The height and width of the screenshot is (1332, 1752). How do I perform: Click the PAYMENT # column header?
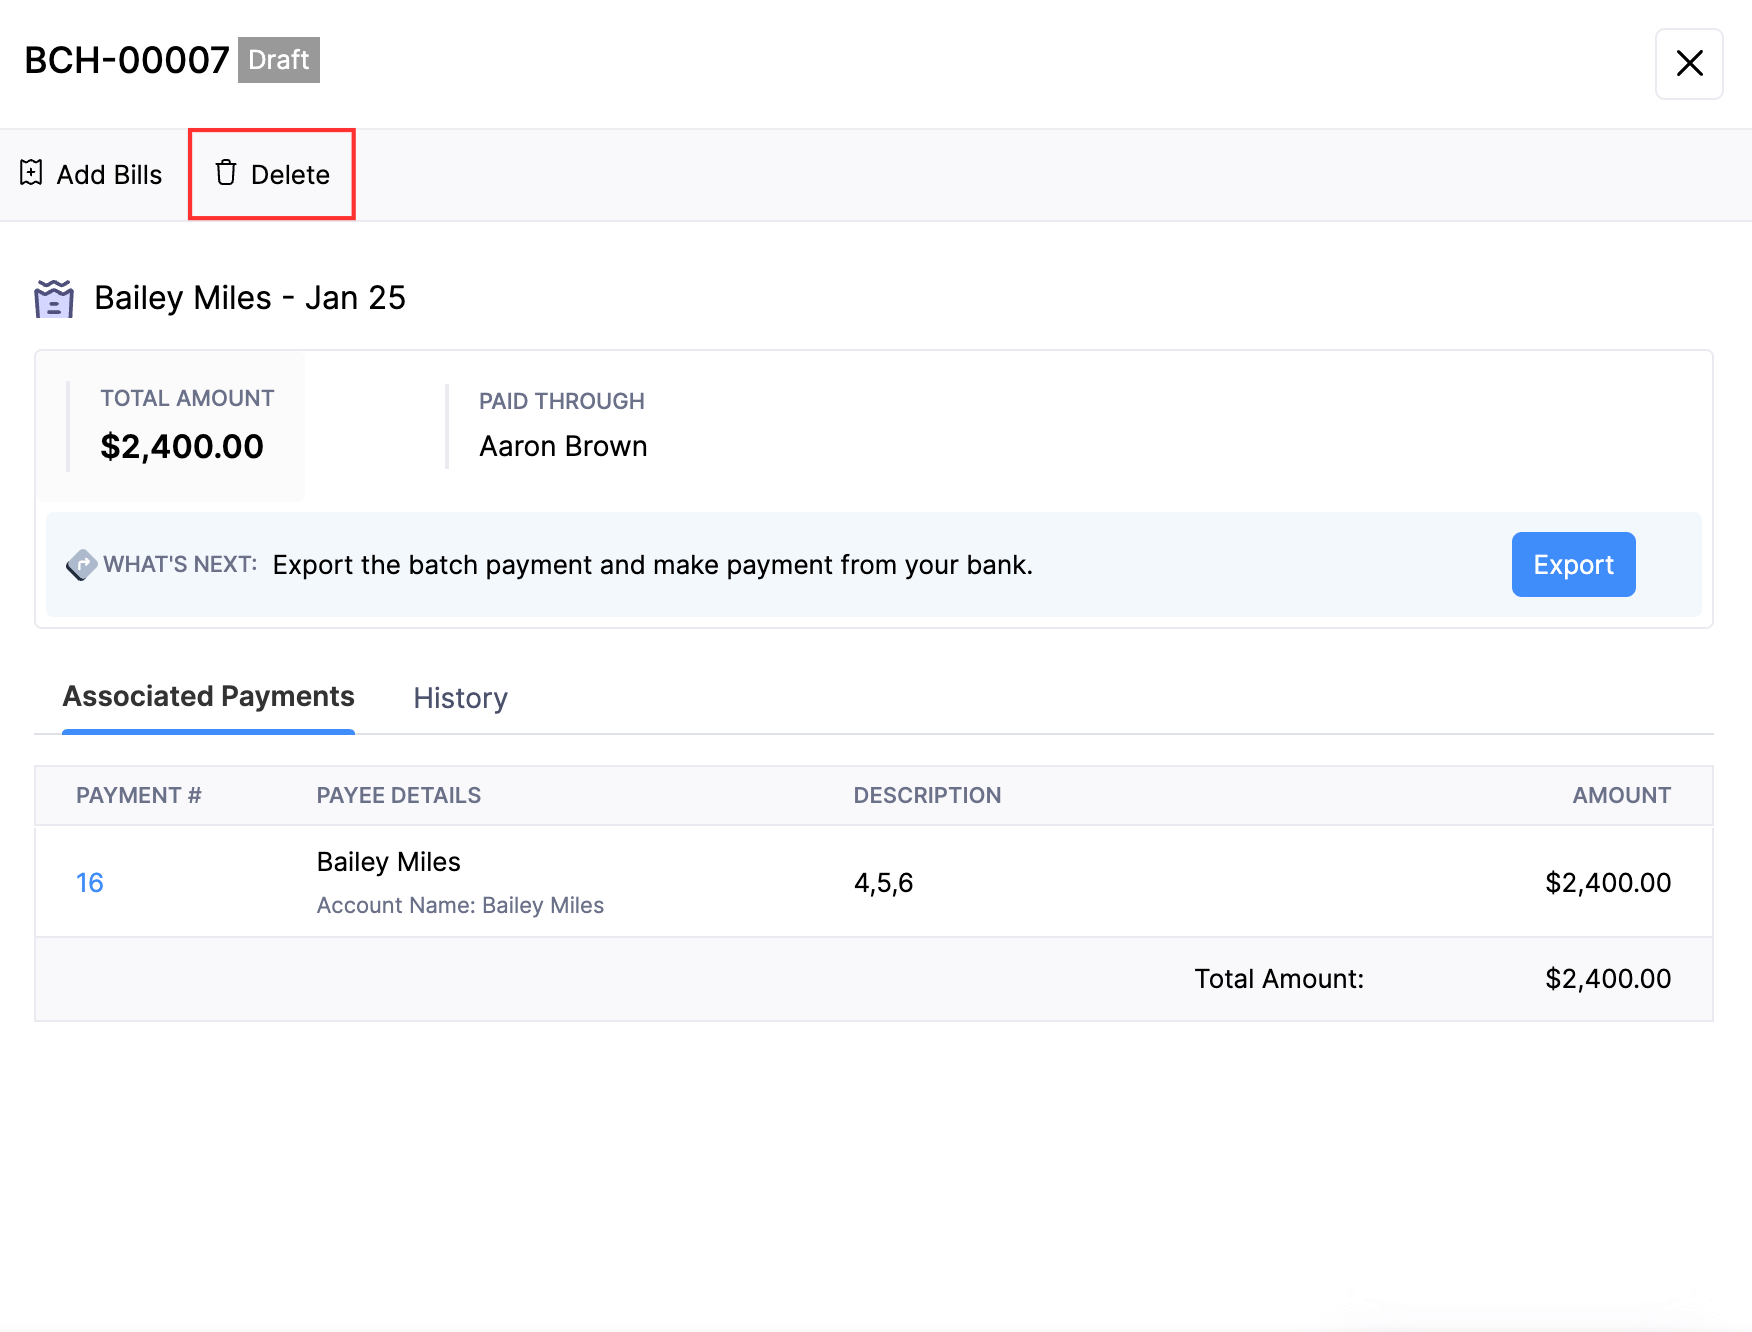[139, 796]
